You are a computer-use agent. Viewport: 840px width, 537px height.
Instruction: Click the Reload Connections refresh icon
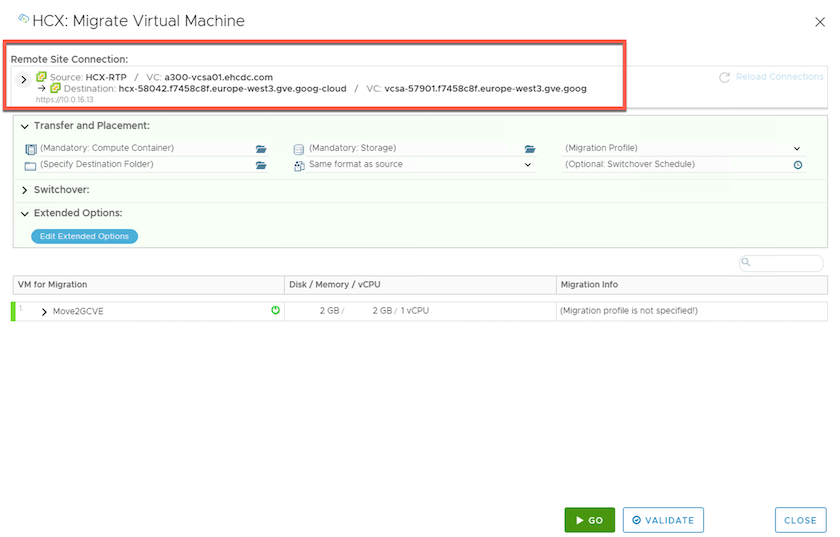click(724, 78)
